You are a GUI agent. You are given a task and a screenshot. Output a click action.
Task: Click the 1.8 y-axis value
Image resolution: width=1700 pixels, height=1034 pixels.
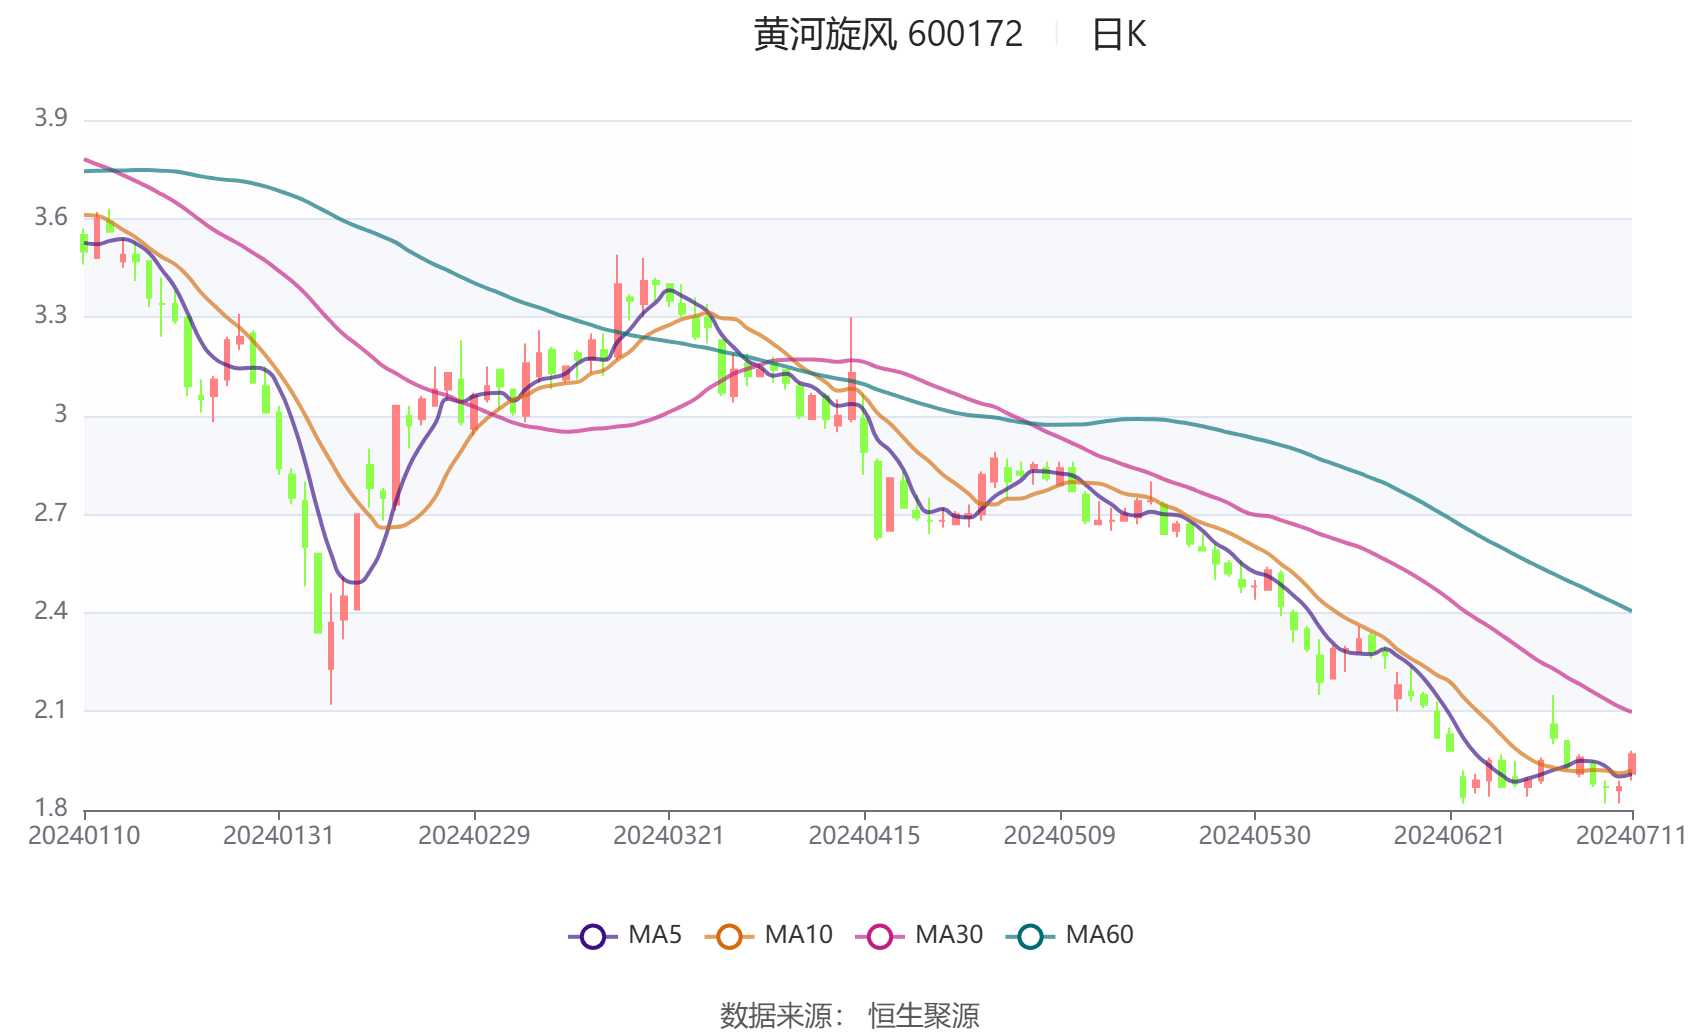coord(51,808)
